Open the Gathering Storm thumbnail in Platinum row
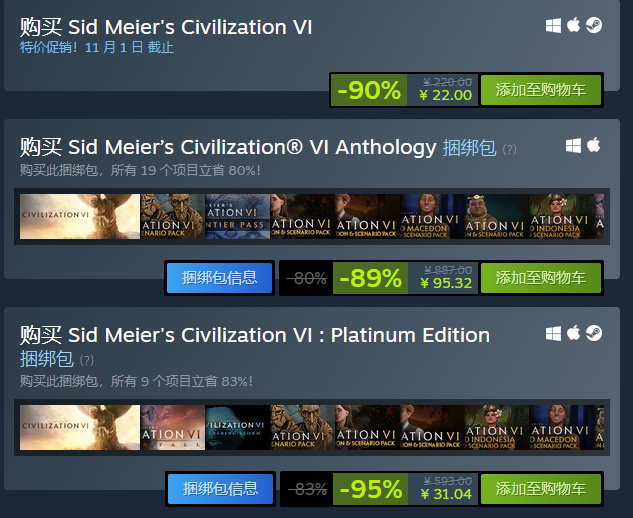The image size is (633, 518). [x=238, y=428]
